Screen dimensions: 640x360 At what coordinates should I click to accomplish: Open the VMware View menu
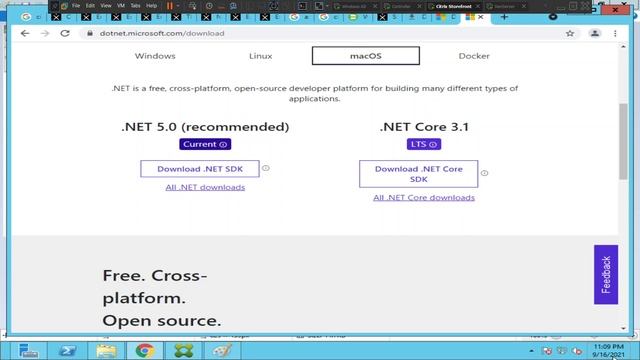tap(106, 6)
